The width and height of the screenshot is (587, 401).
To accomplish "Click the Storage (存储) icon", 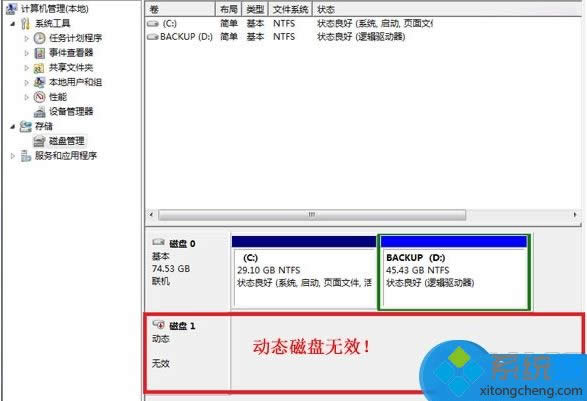I will click(25, 127).
